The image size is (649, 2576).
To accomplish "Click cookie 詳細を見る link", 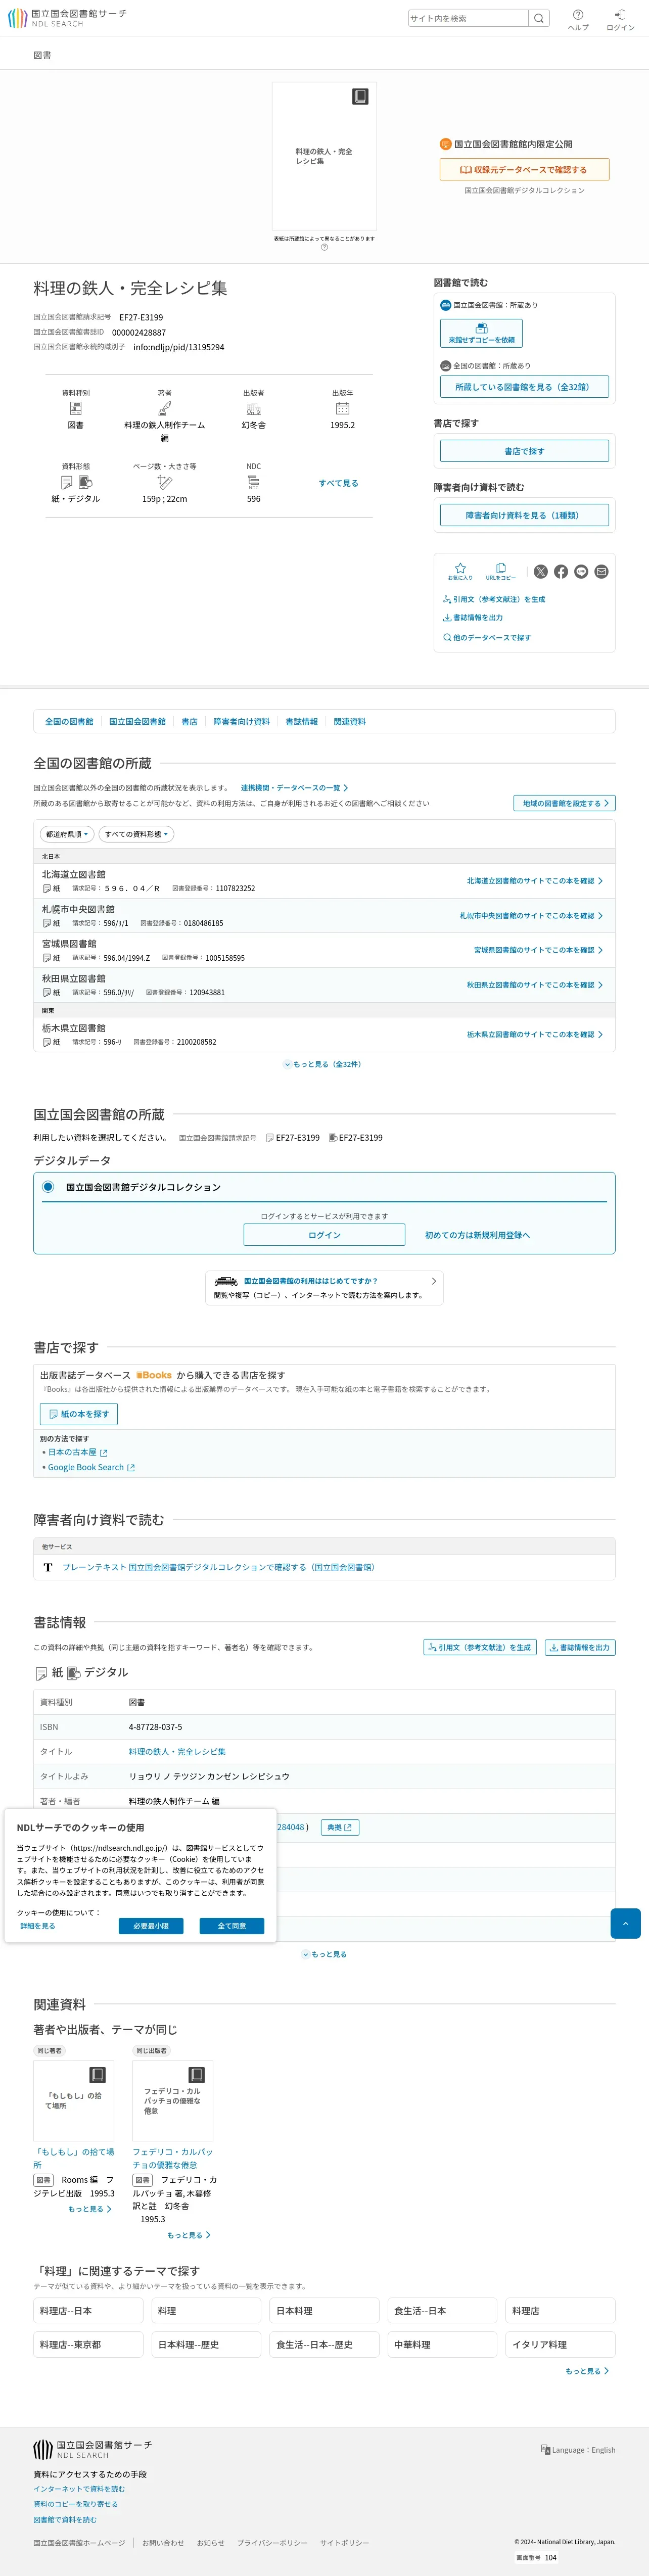I will [x=38, y=1926].
